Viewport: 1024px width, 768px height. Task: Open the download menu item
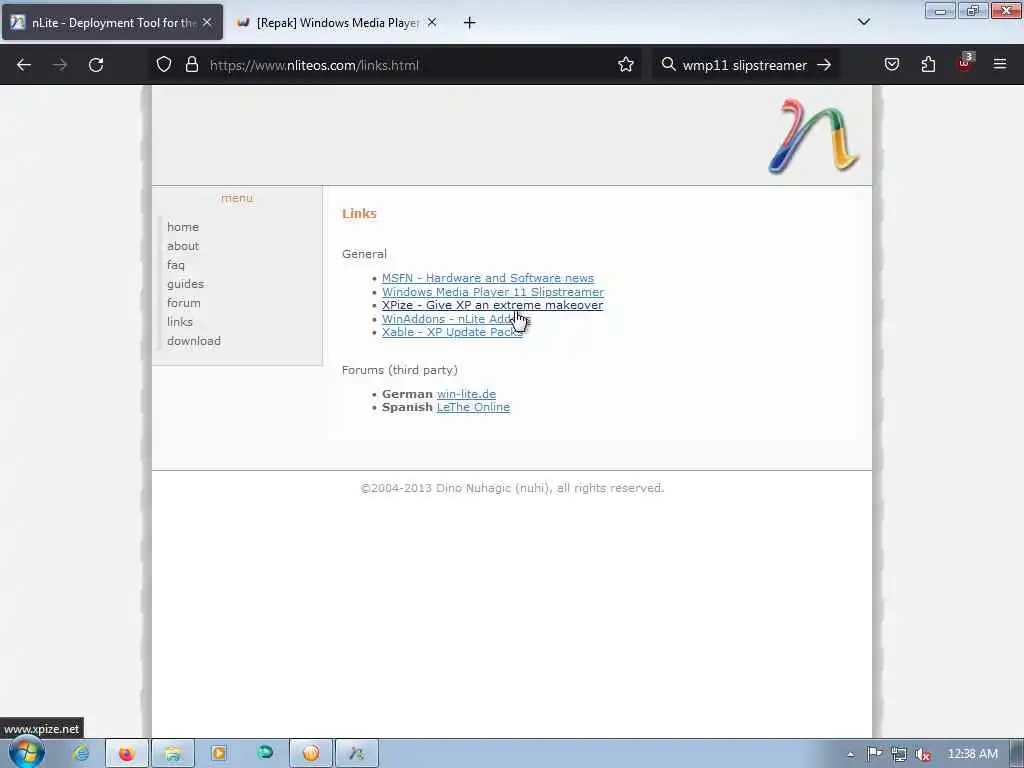194,340
